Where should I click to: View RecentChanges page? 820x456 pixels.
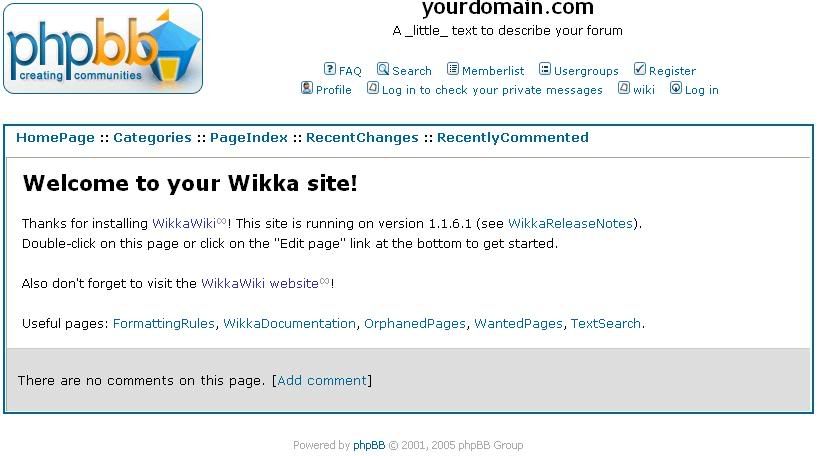[x=362, y=138]
